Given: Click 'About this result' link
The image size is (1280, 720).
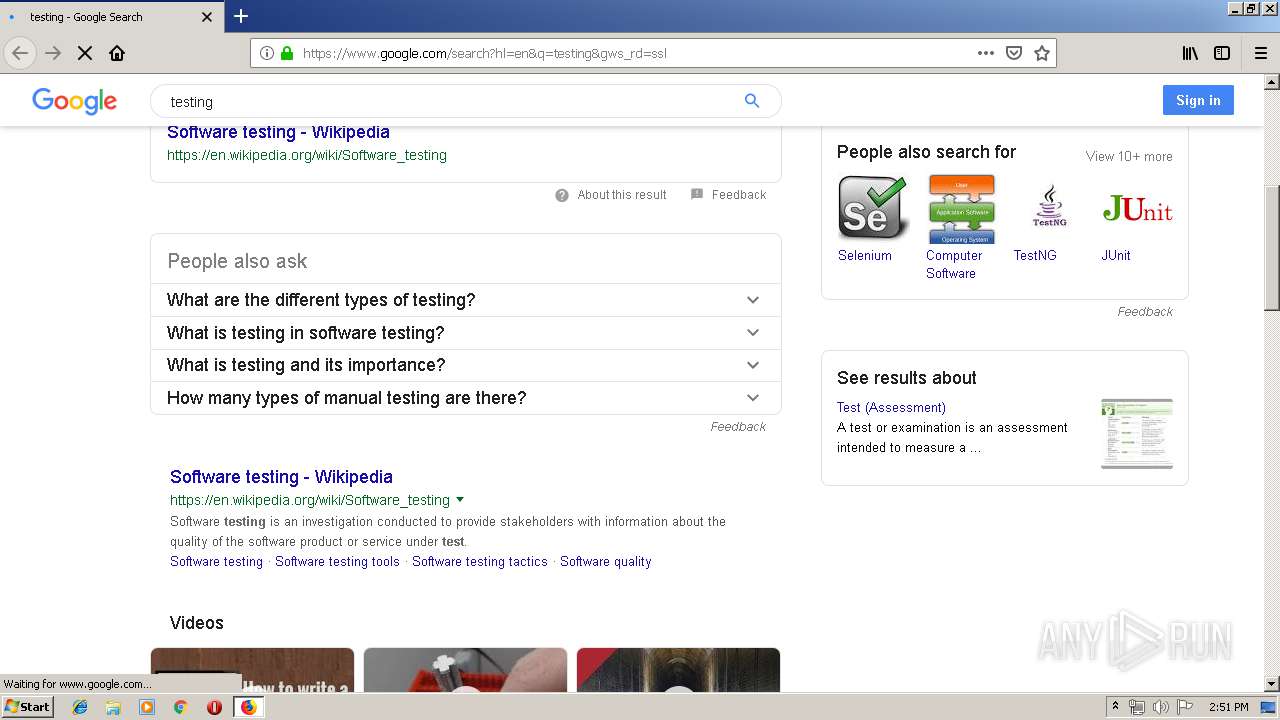Looking at the screenshot, I should coord(621,195).
